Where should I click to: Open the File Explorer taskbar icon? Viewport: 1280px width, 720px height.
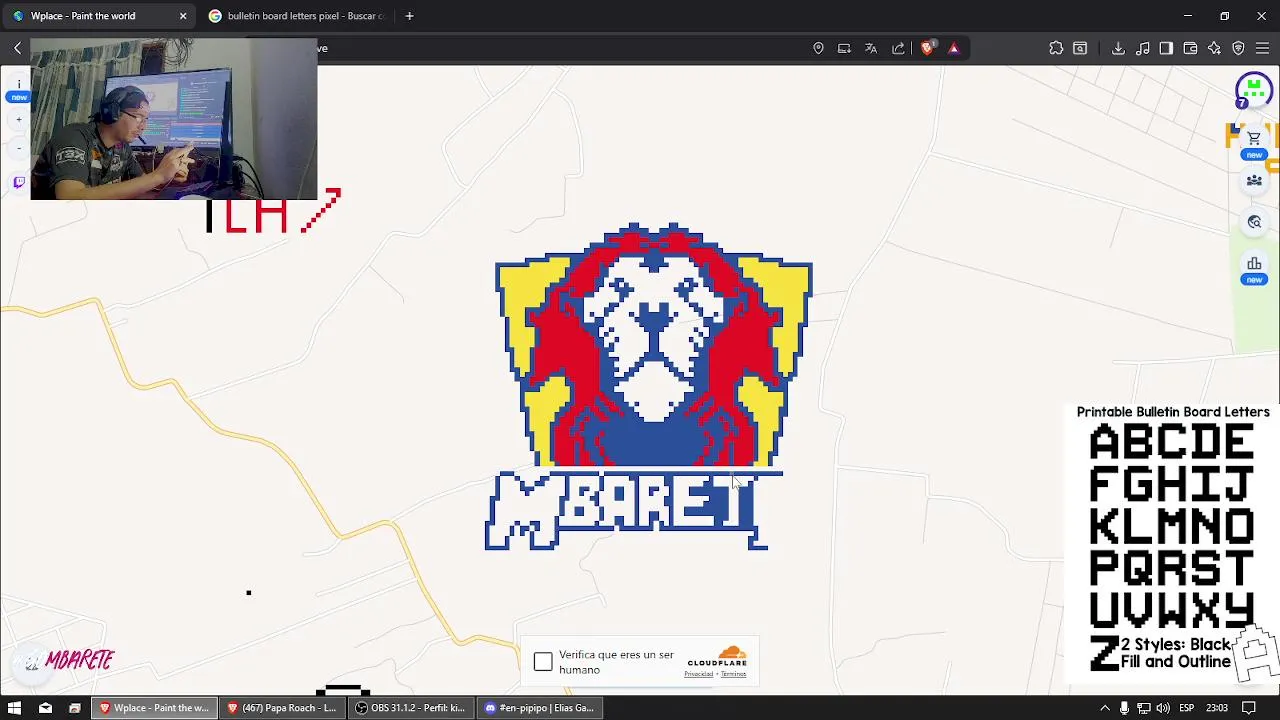pos(74,708)
